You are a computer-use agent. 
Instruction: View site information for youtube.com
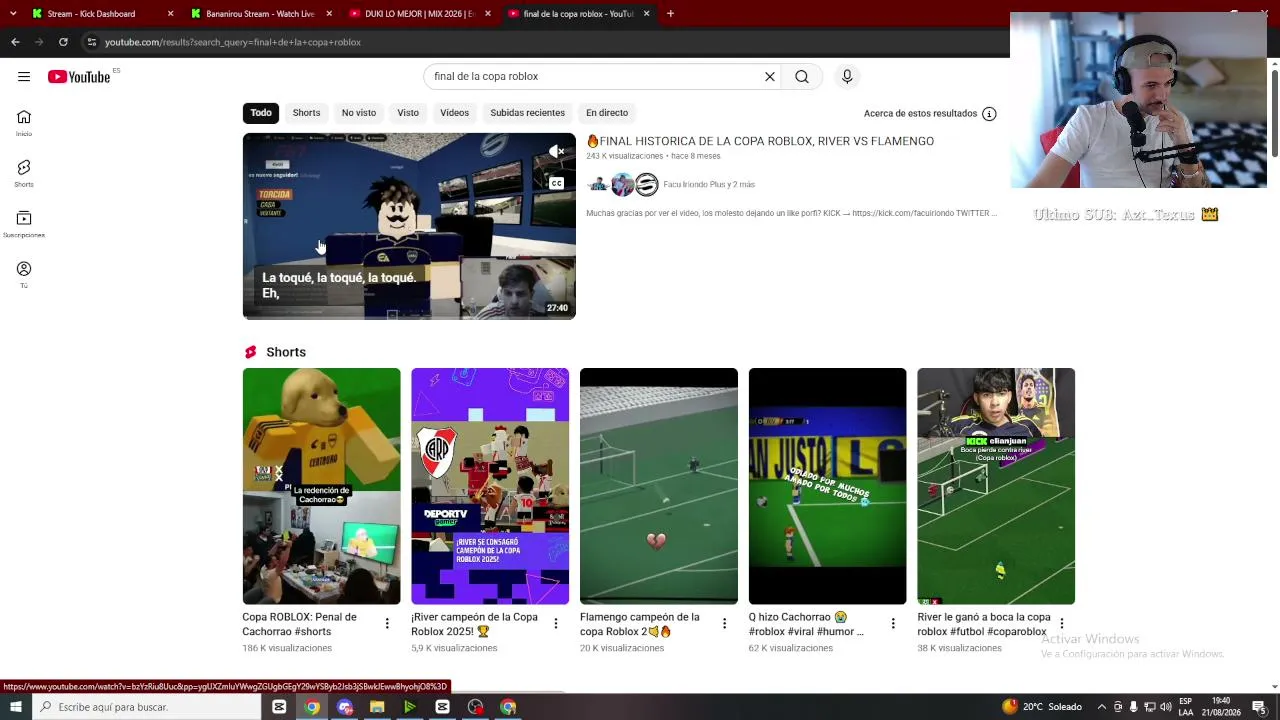click(x=91, y=42)
